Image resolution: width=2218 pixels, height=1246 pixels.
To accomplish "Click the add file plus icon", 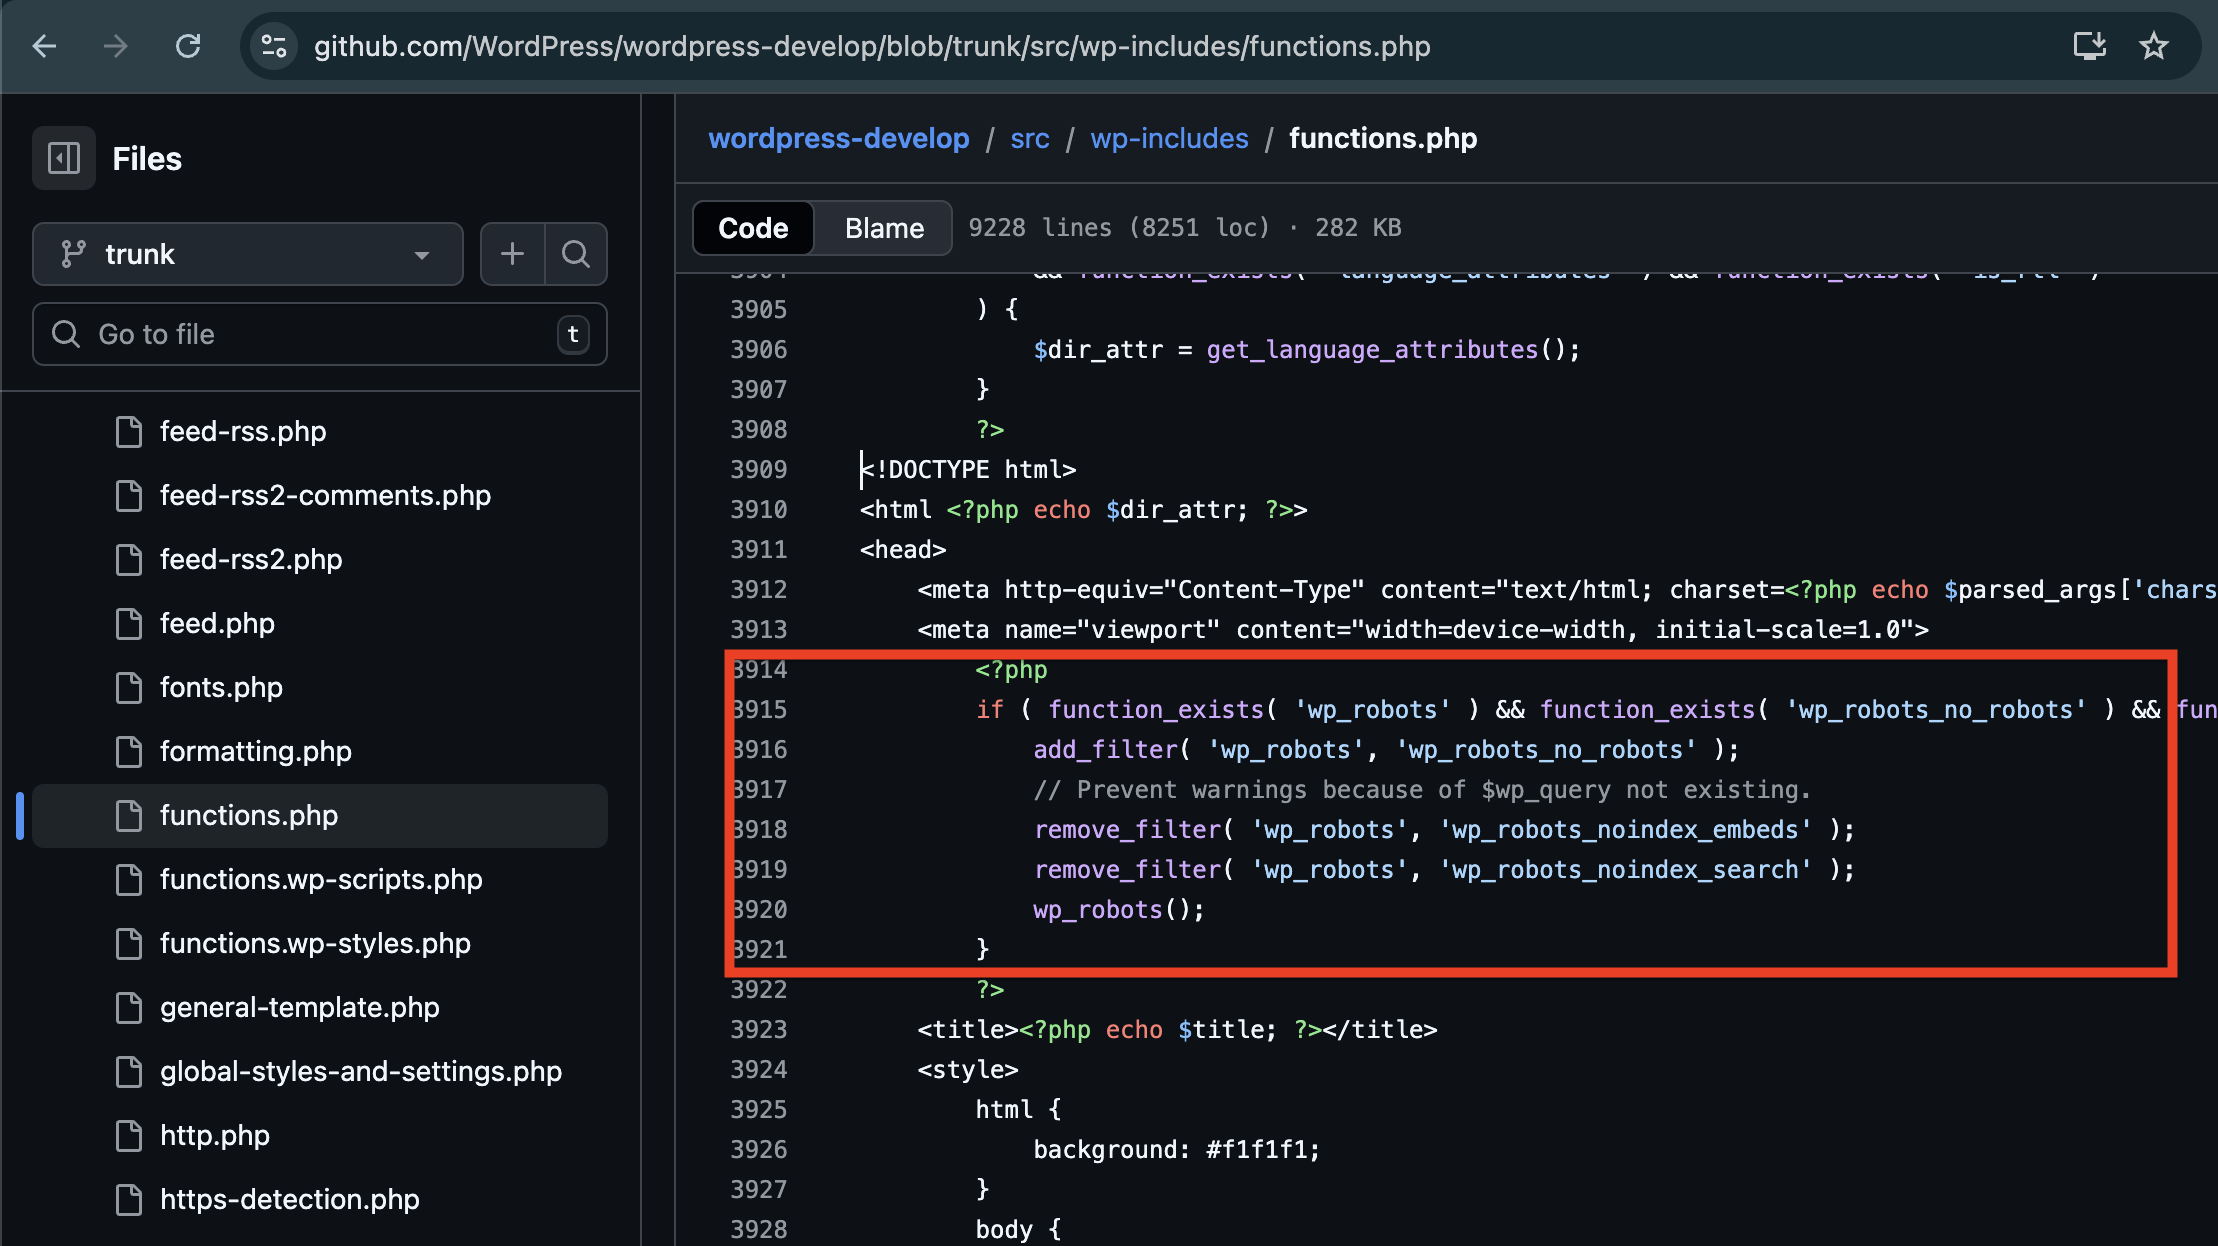I will 512,254.
